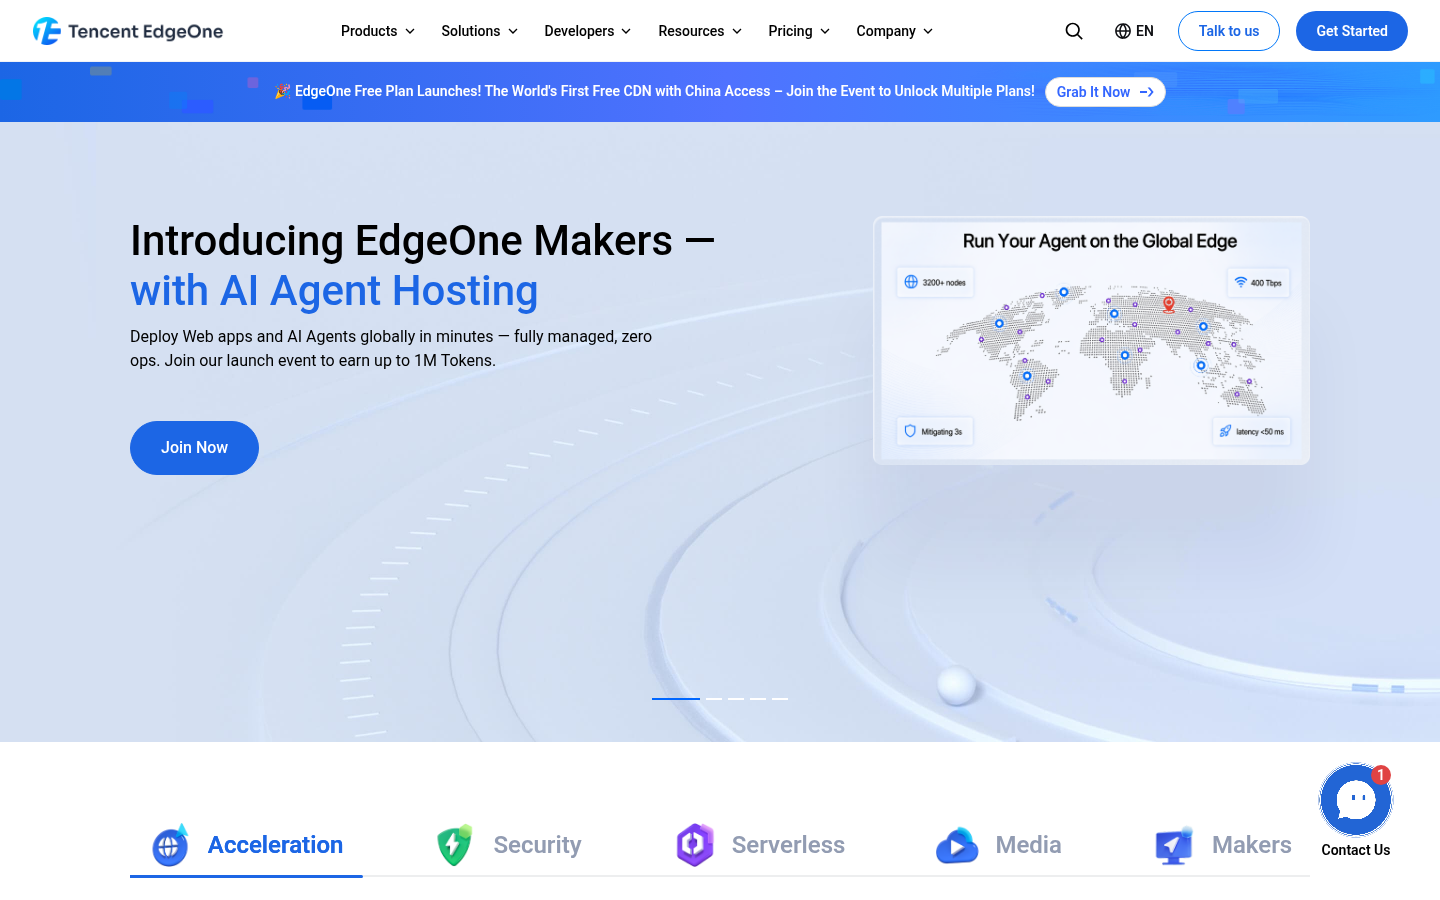Click the latency <50 ms badge
This screenshot has width=1440, height=900.
point(1251,431)
